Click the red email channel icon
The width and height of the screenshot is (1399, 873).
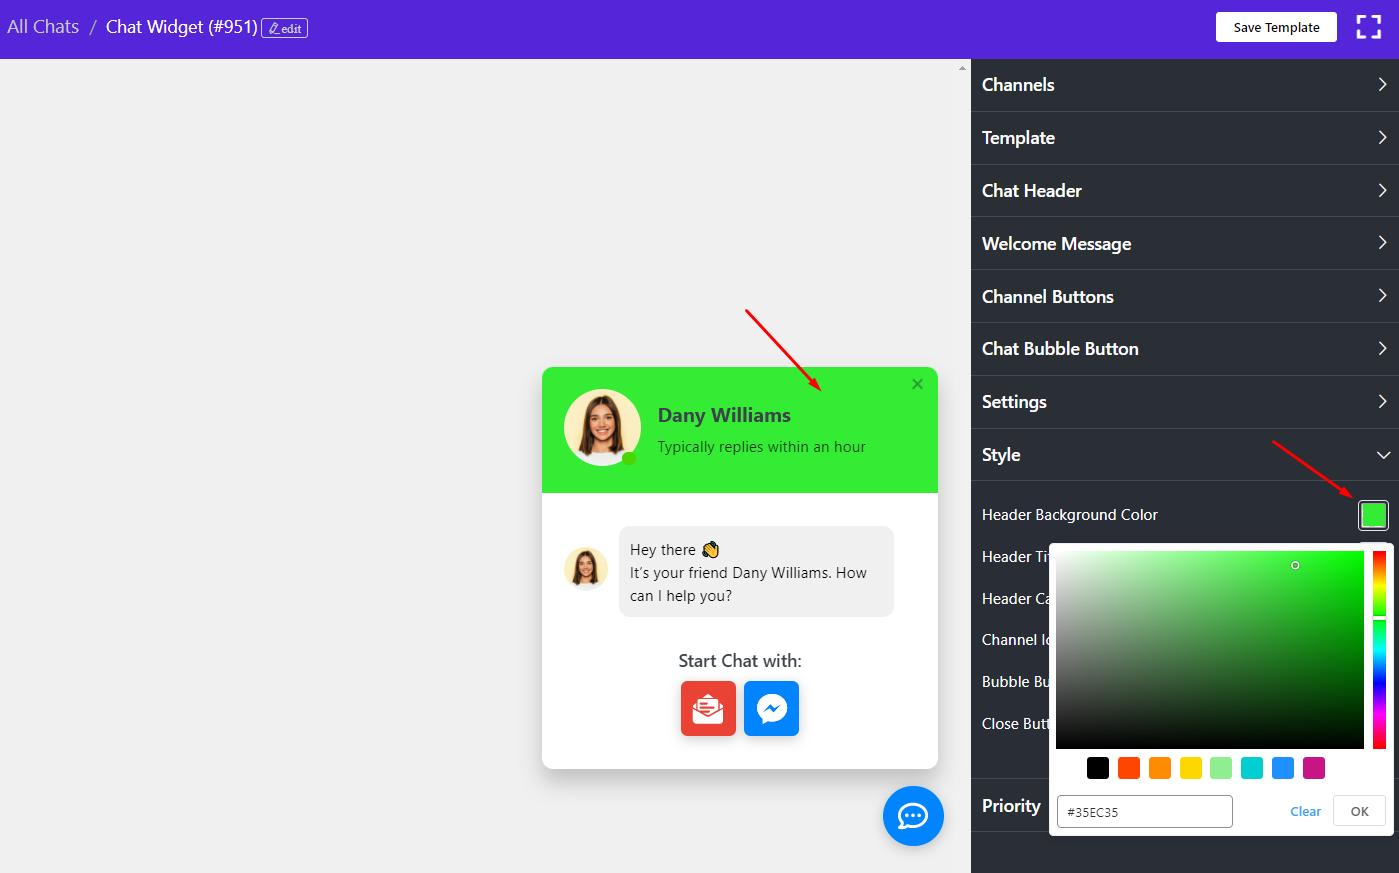point(708,708)
